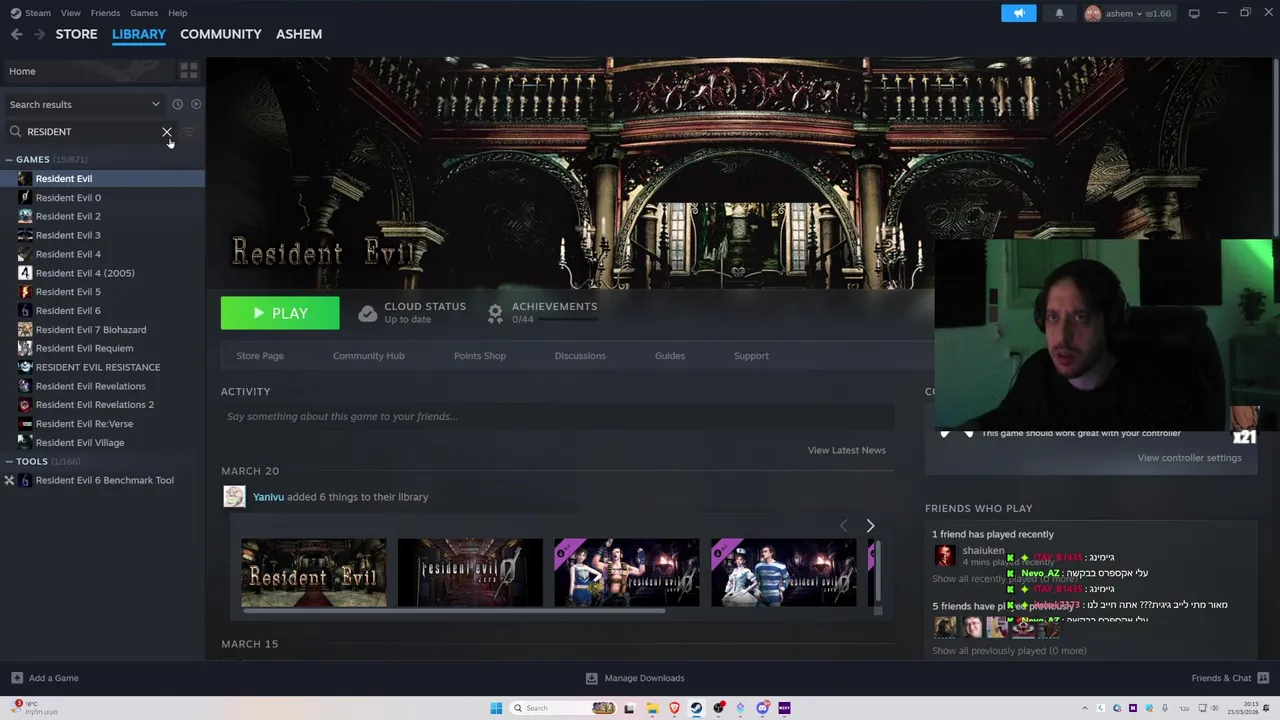Select Resident Evil Revelations 2 entry
The image size is (1280, 720).
pyautogui.click(x=95, y=405)
